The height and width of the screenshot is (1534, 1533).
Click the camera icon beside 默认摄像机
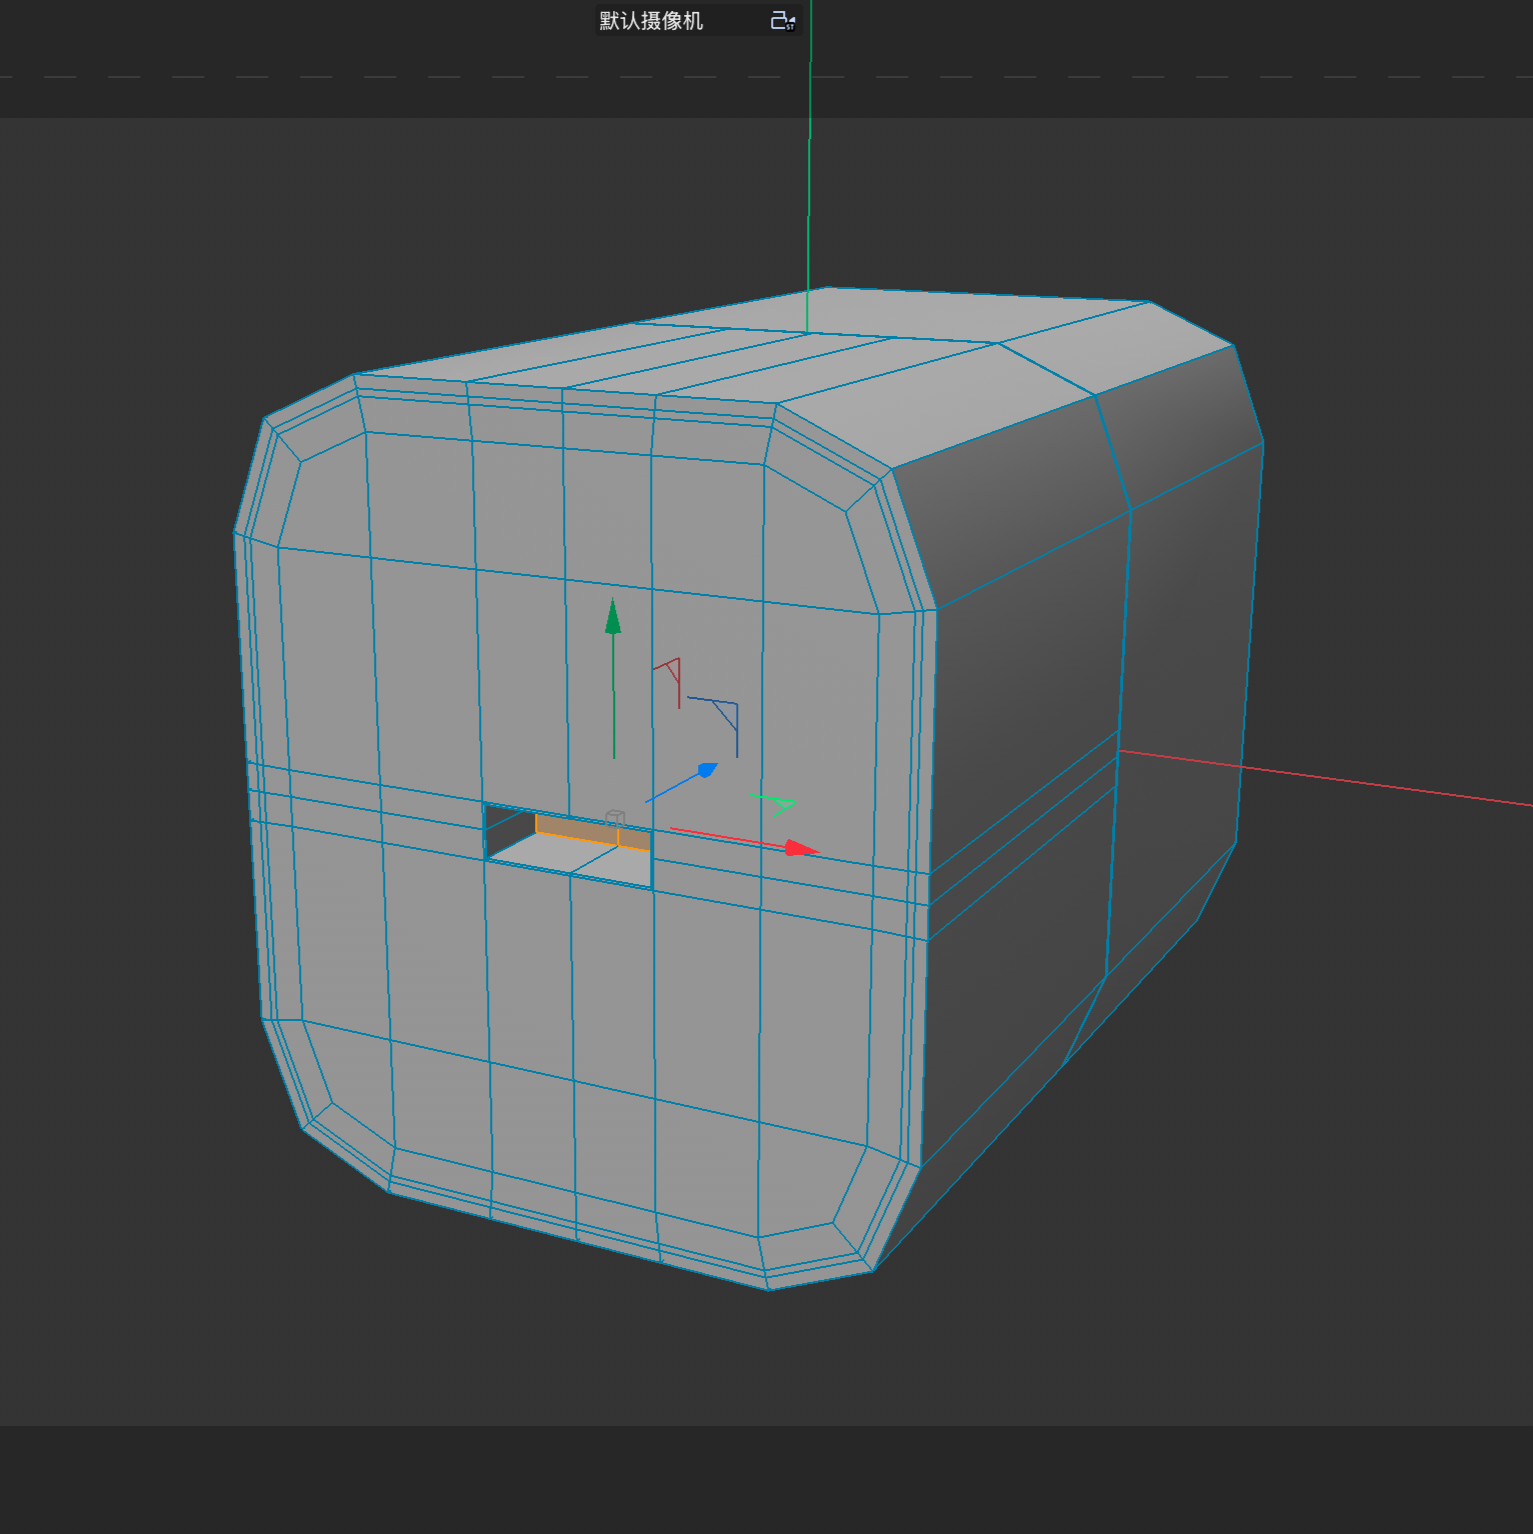coord(783,21)
